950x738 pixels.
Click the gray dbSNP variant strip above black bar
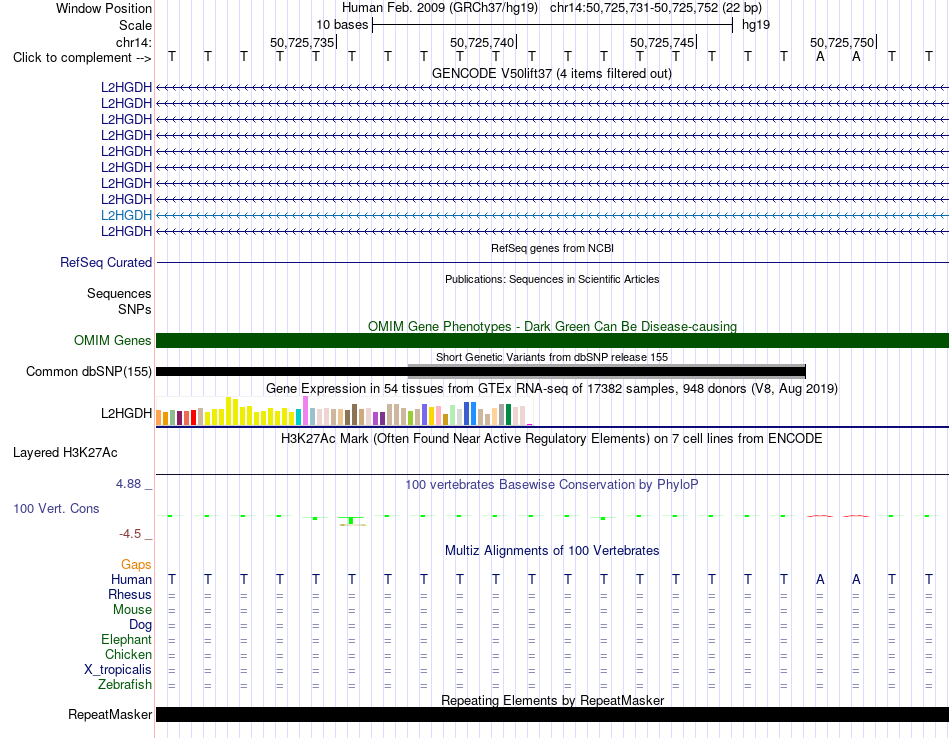[606, 366]
